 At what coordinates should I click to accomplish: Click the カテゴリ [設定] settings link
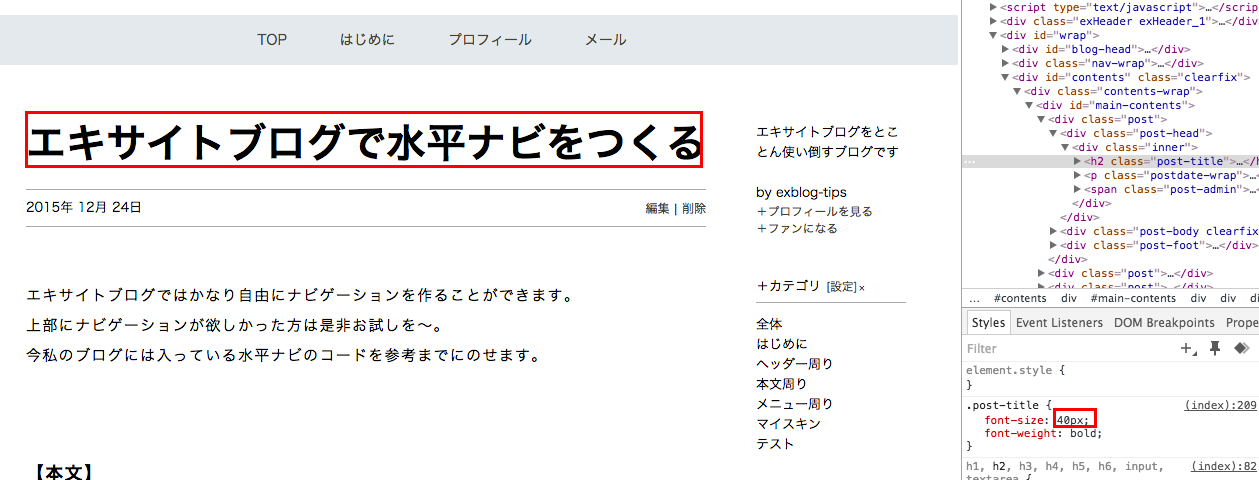(842, 287)
